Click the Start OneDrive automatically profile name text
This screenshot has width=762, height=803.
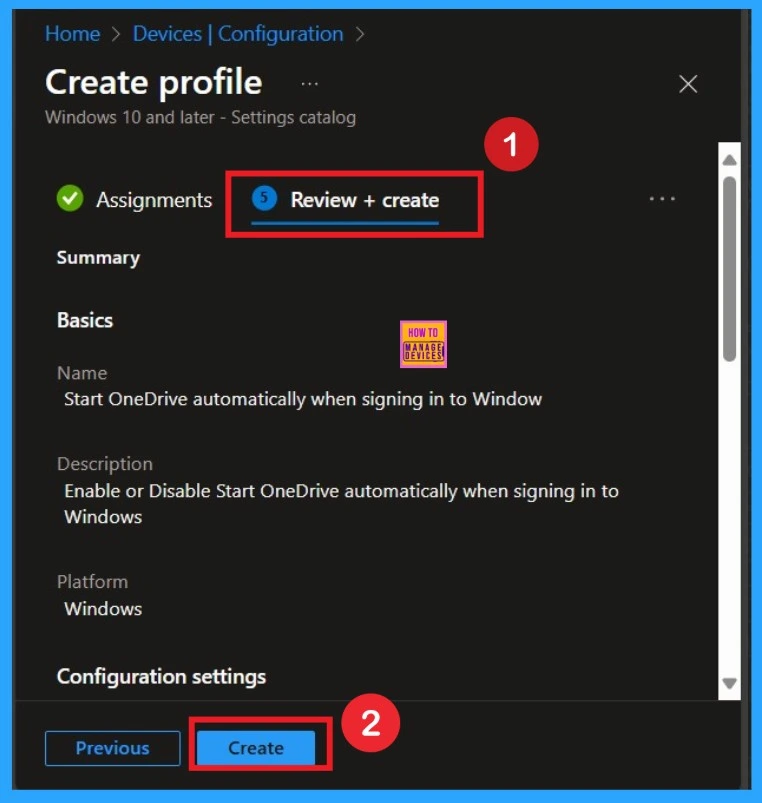[x=303, y=399]
